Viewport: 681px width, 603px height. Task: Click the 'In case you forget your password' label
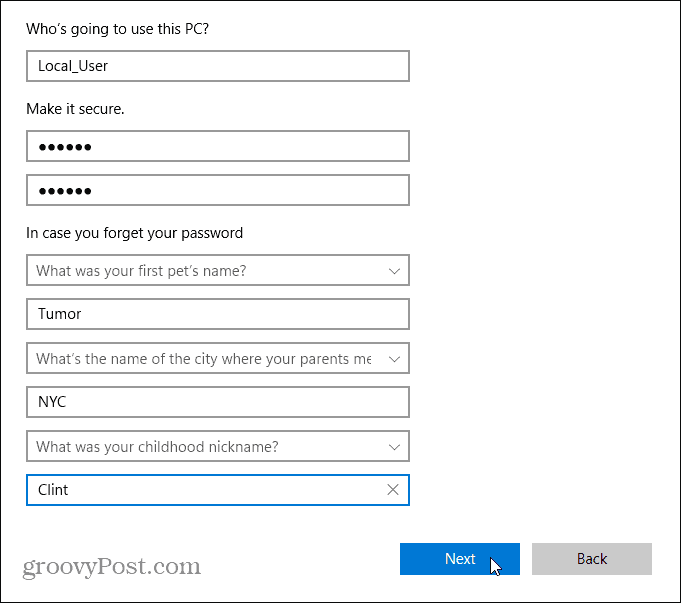(134, 233)
